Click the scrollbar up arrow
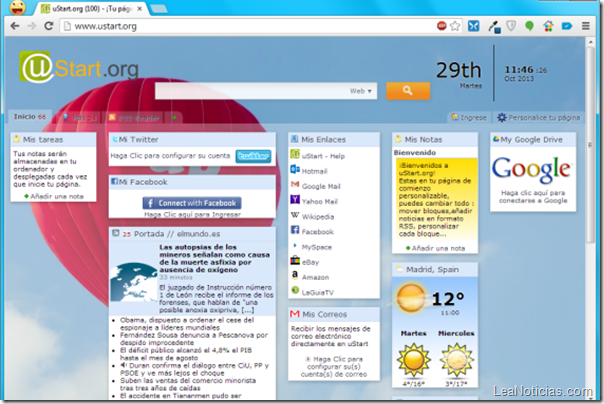The height and width of the screenshot is (404, 604). click(590, 41)
